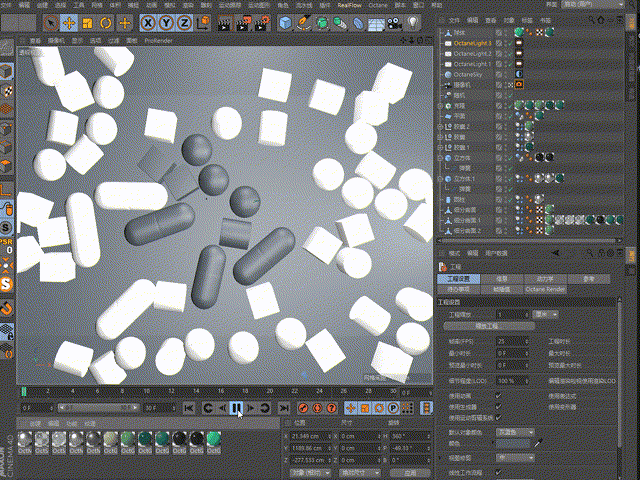This screenshot has width=640, height=480.
Task: Open the Octane Render attribute tab
Action: click(545, 289)
